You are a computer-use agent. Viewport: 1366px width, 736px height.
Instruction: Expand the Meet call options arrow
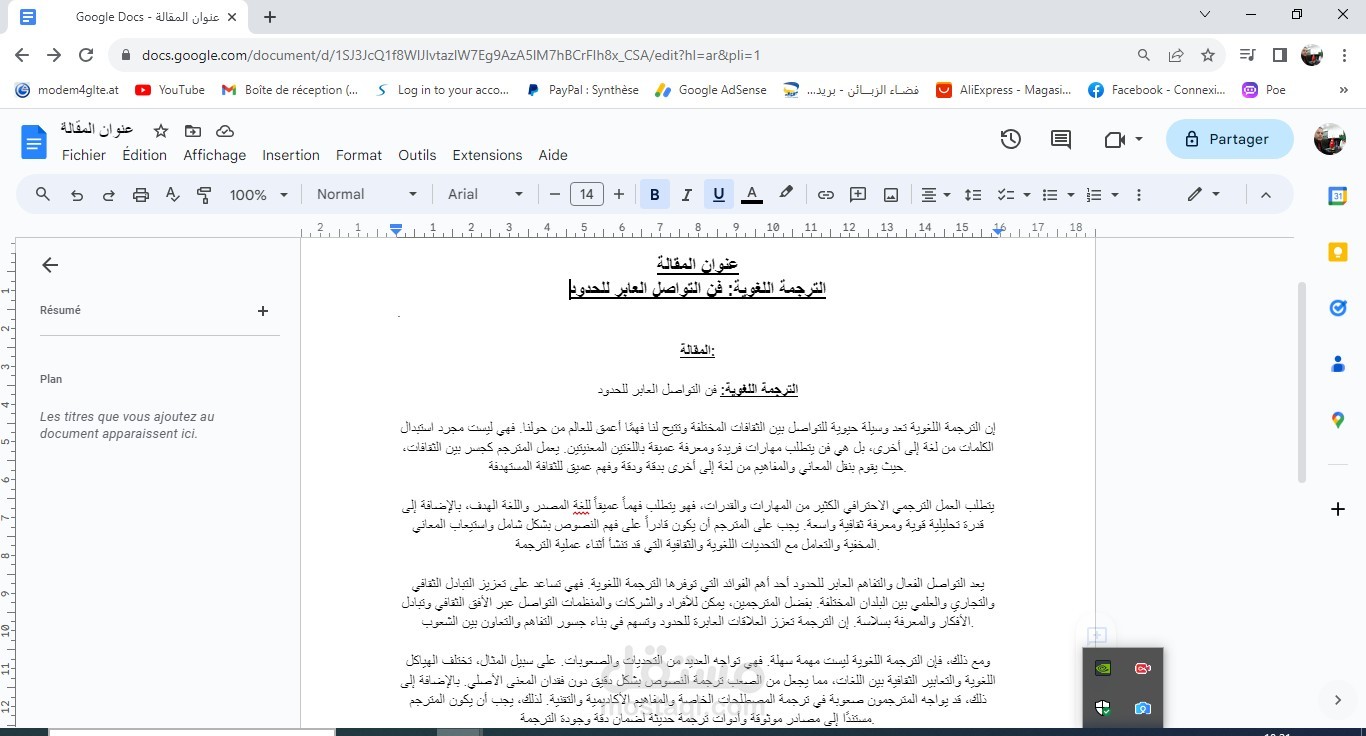1139,140
